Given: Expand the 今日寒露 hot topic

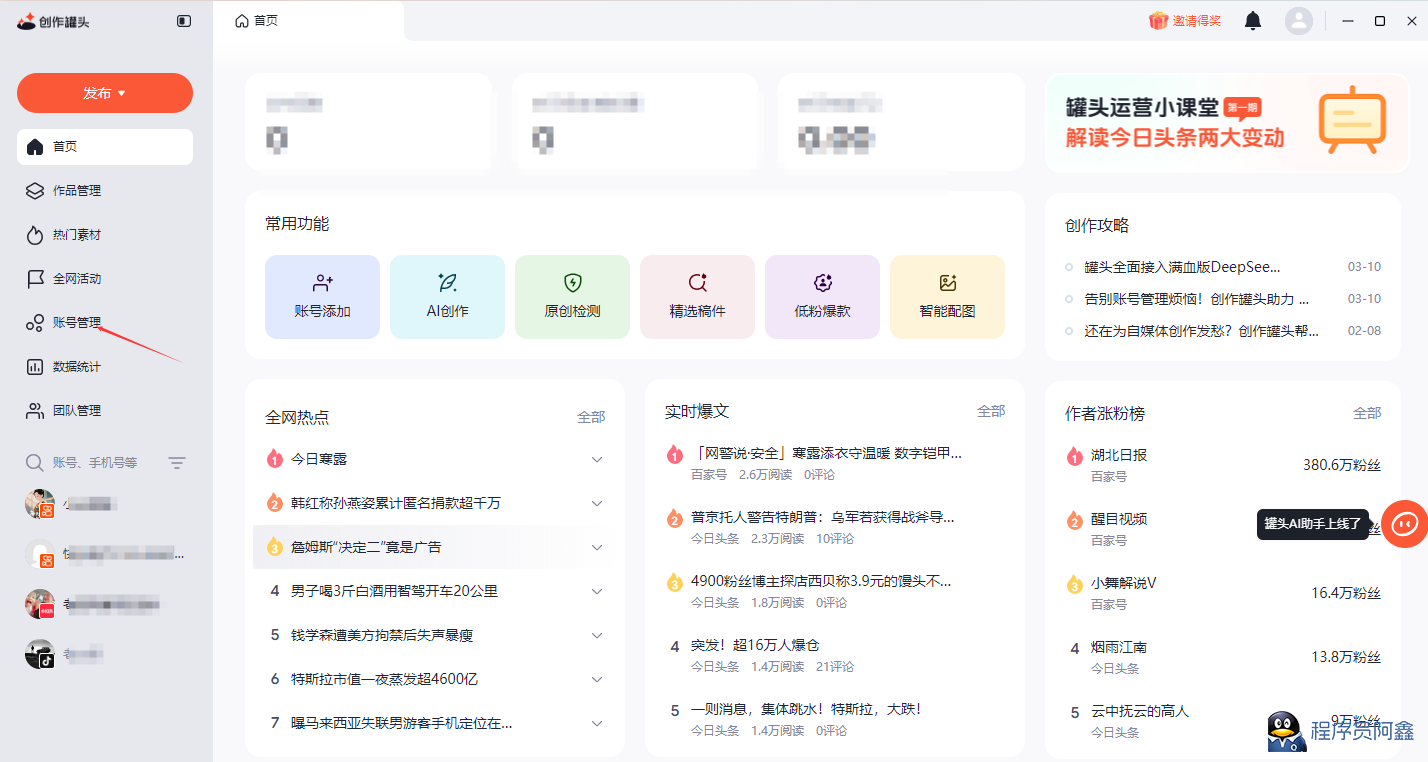Looking at the screenshot, I should pyautogui.click(x=597, y=459).
